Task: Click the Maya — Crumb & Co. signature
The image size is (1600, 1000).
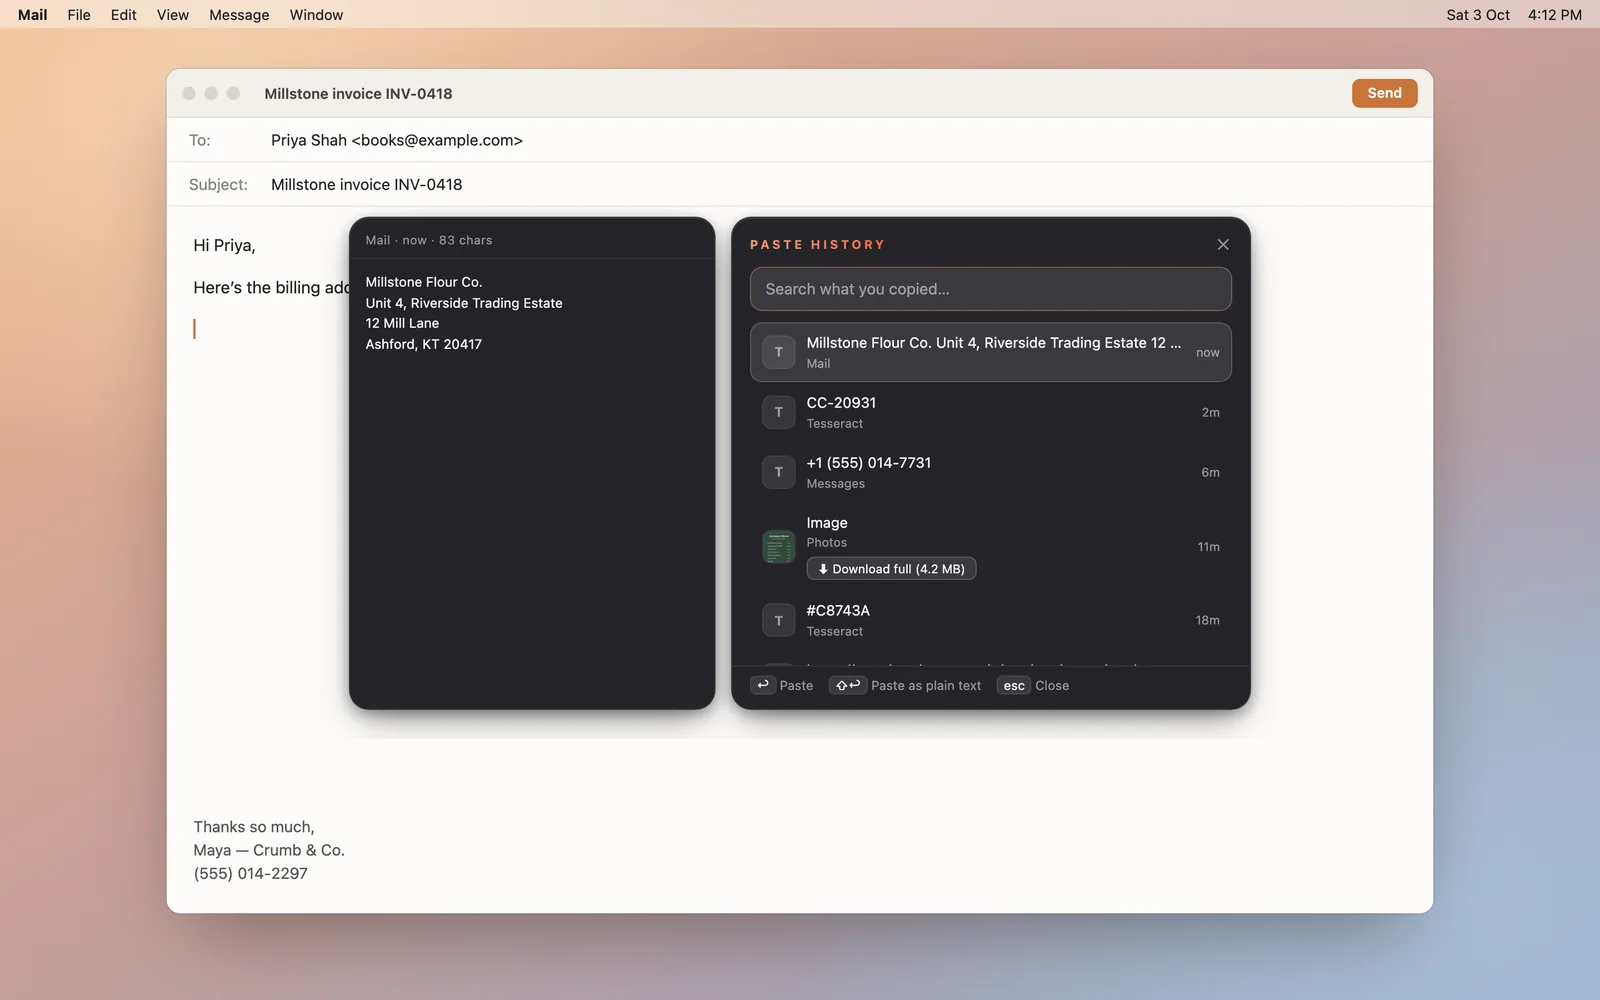Action: [269, 850]
